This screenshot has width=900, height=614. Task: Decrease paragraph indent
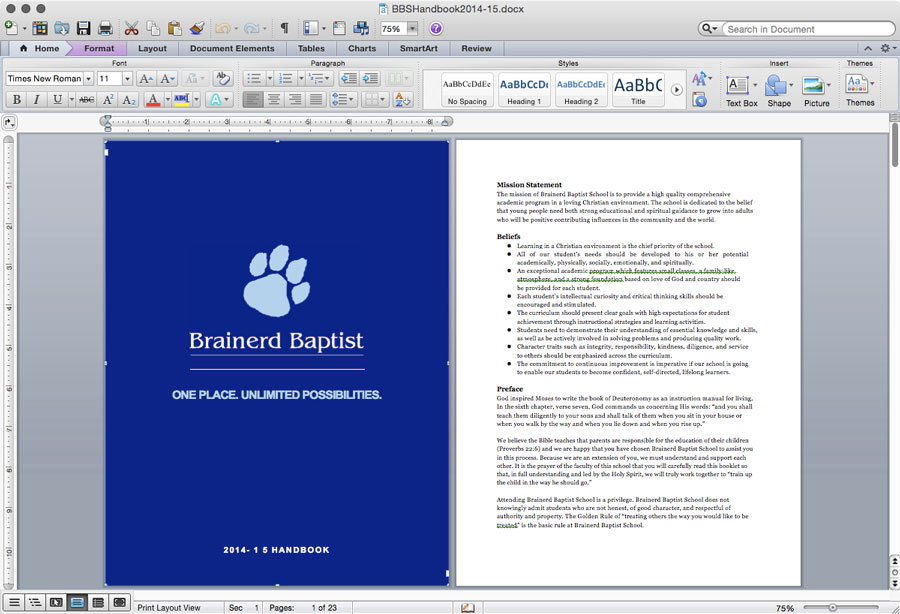click(348, 79)
